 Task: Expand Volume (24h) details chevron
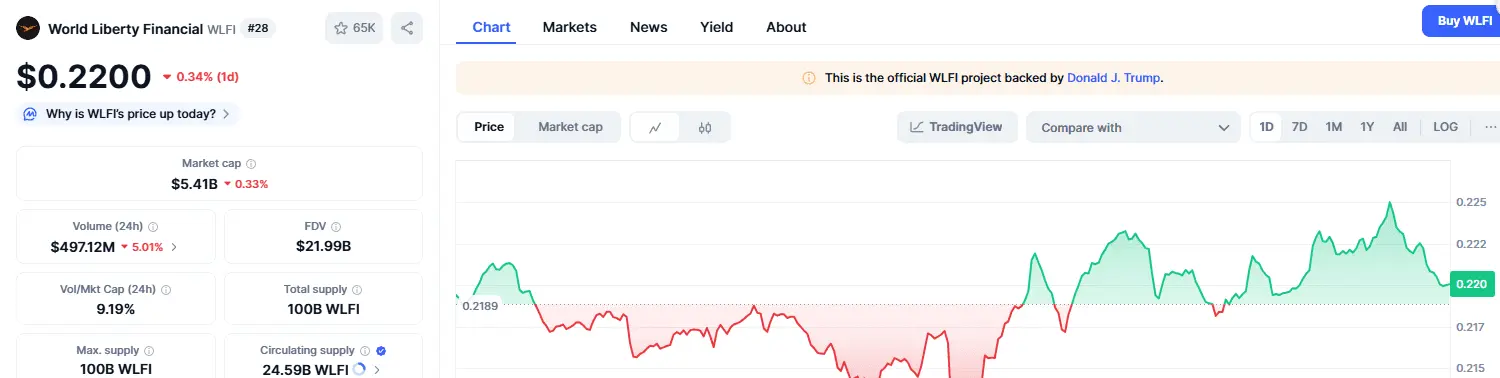(x=174, y=246)
